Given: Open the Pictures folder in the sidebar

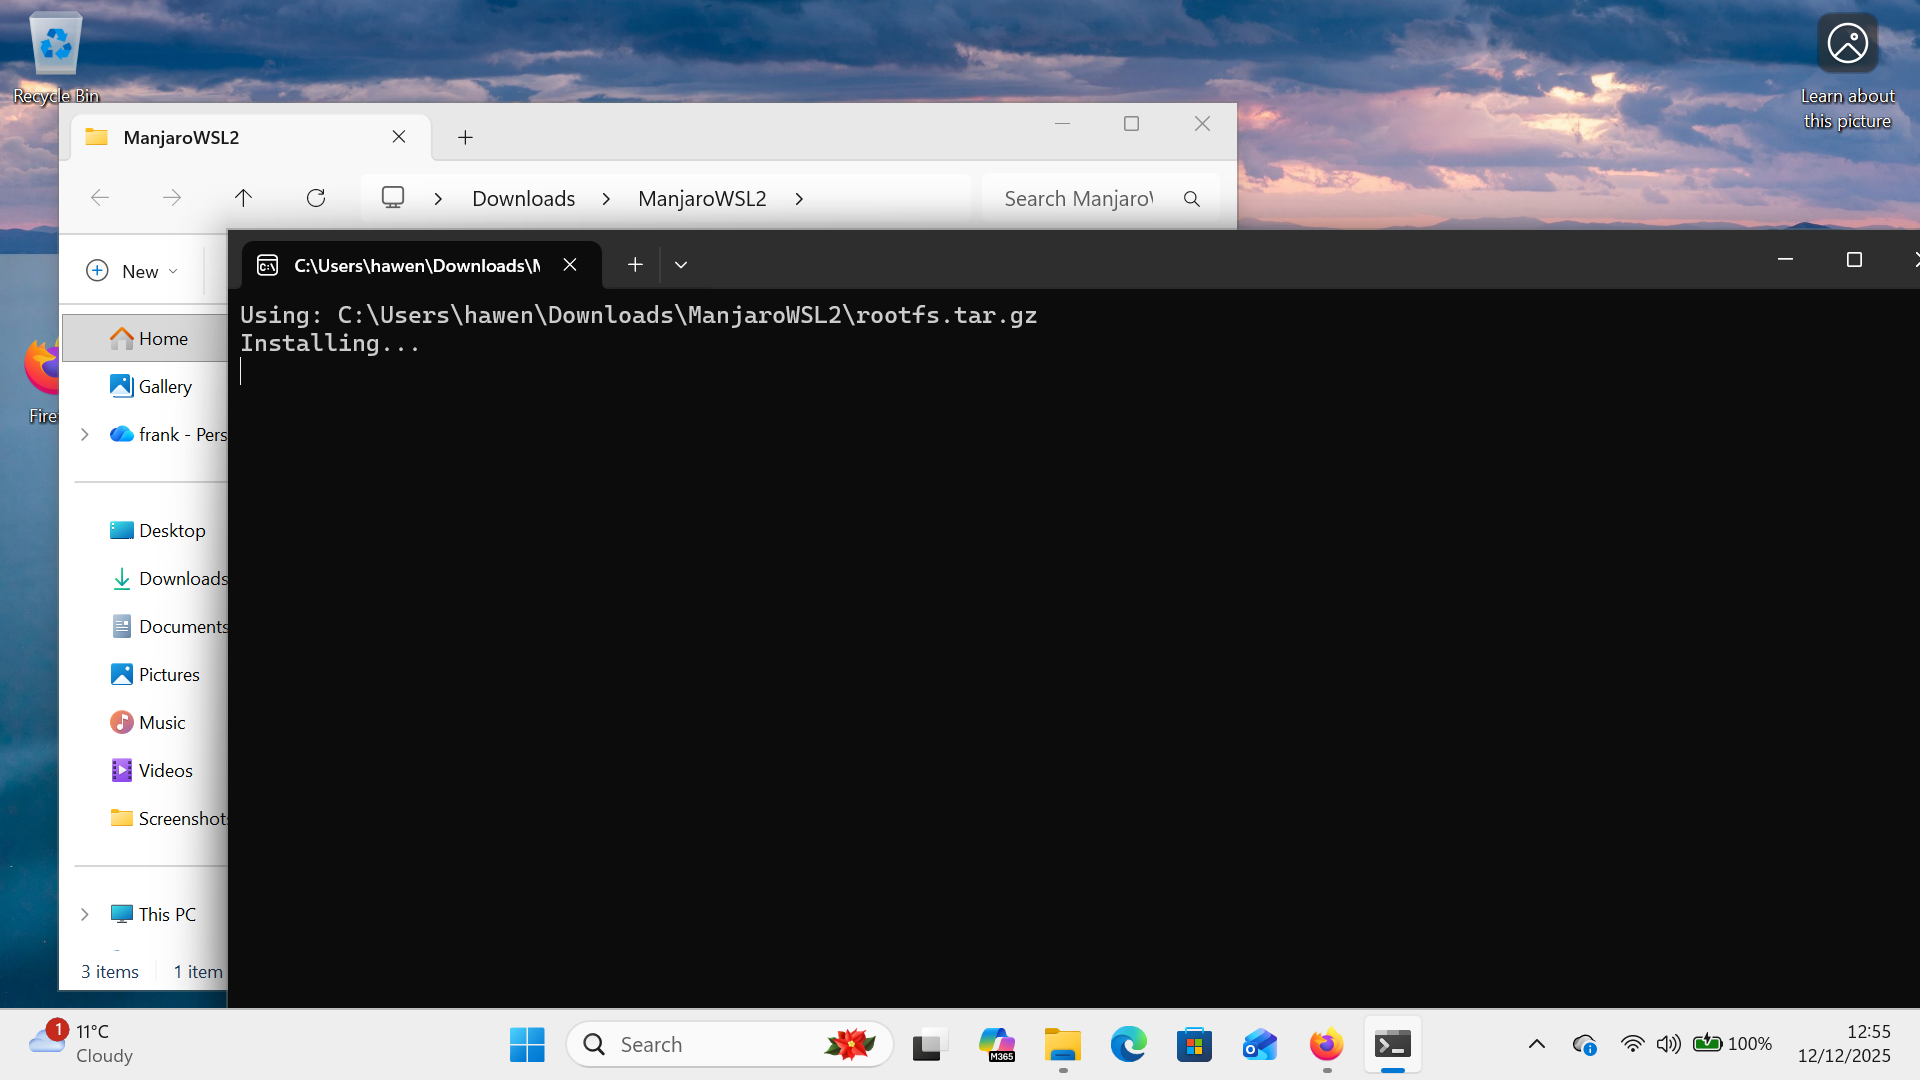Looking at the screenshot, I should pyautogui.click(x=168, y=674).
